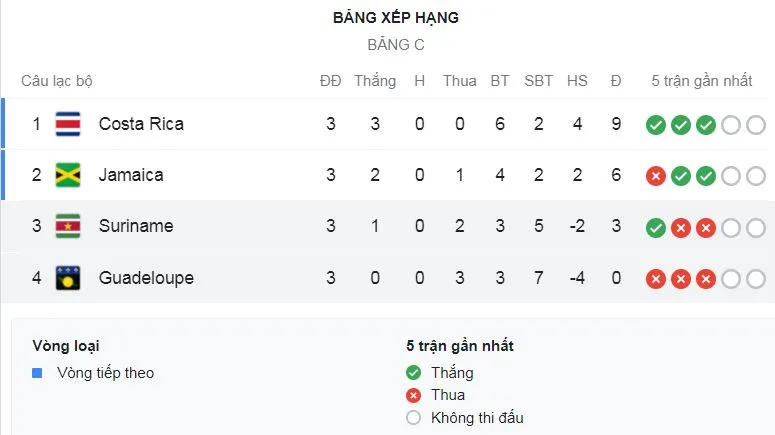The height and width of the screenshot is (435, 775).
Task: Open the Jamaica team link
Action: point(131,175)
